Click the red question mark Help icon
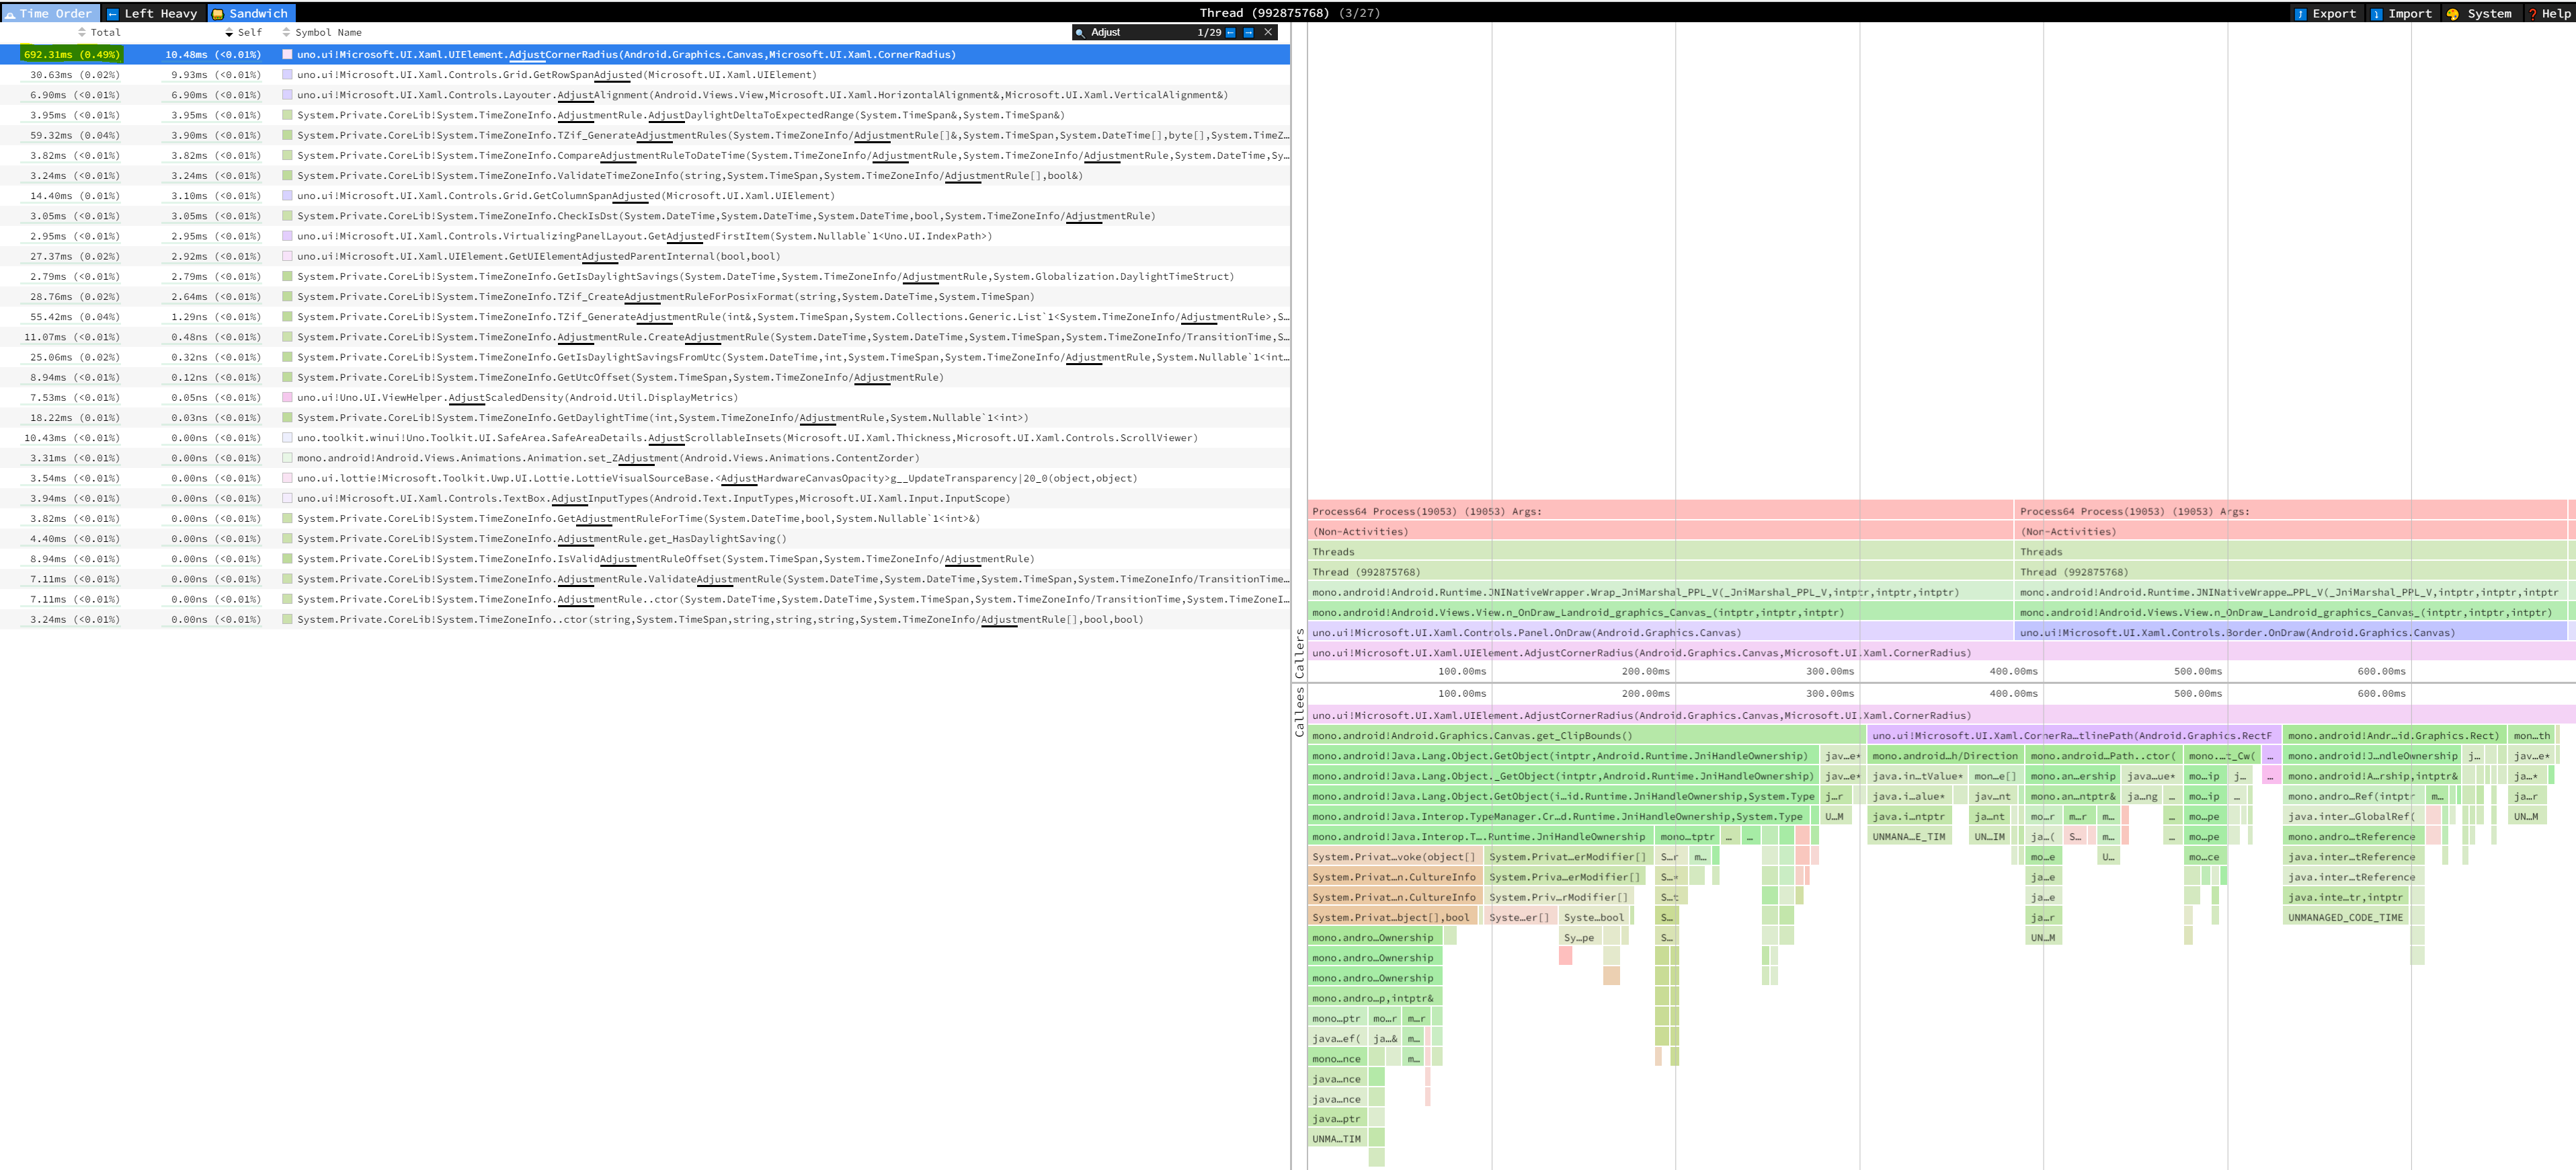The width and height of the screenshot is (2576, 1170). [2533, 13]
